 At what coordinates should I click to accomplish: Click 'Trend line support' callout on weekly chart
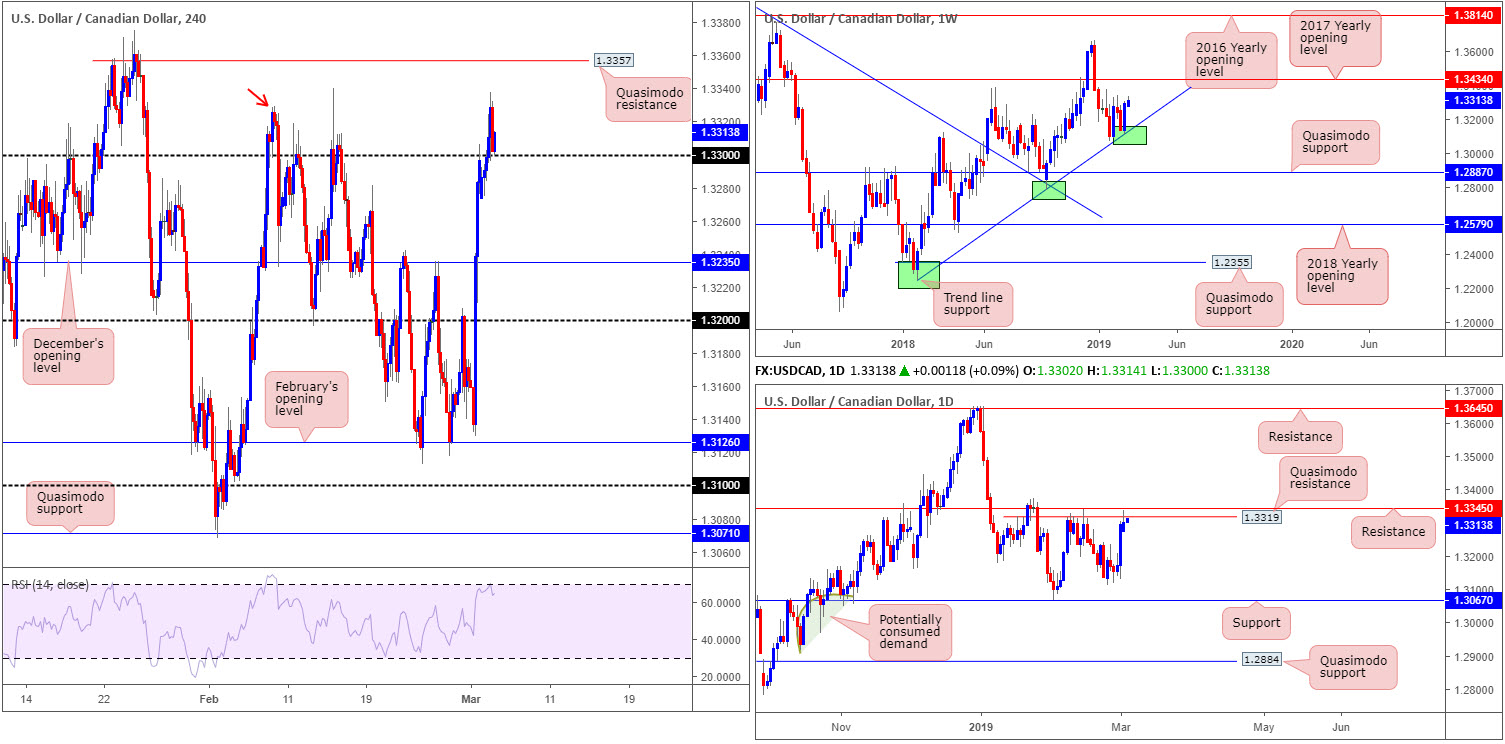974,304
